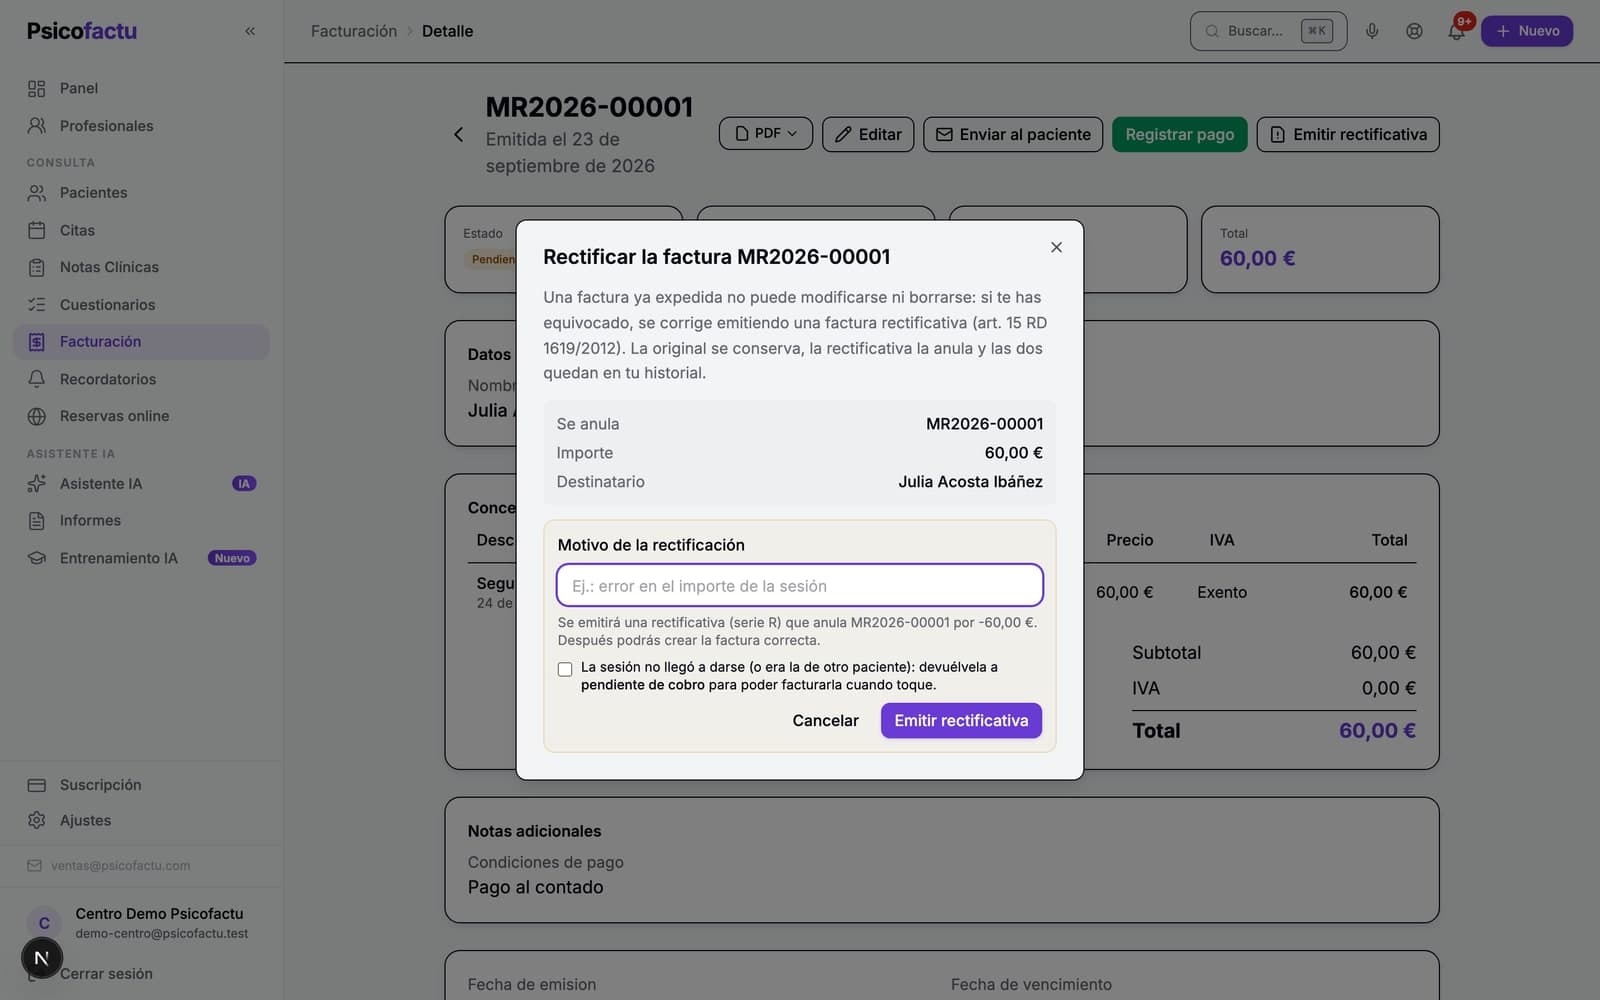Click Emitir rectificativa in the invoice header
Image resolution: width=1600 pixels, height=1000 pixels.
(x=1348, y=134)
